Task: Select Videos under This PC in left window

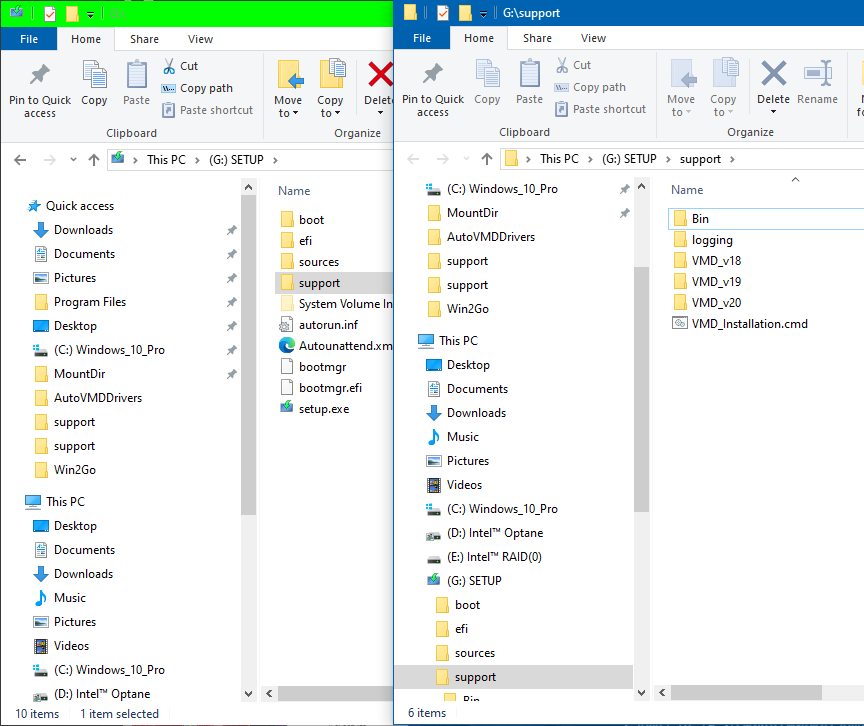Action: point(71,646)
